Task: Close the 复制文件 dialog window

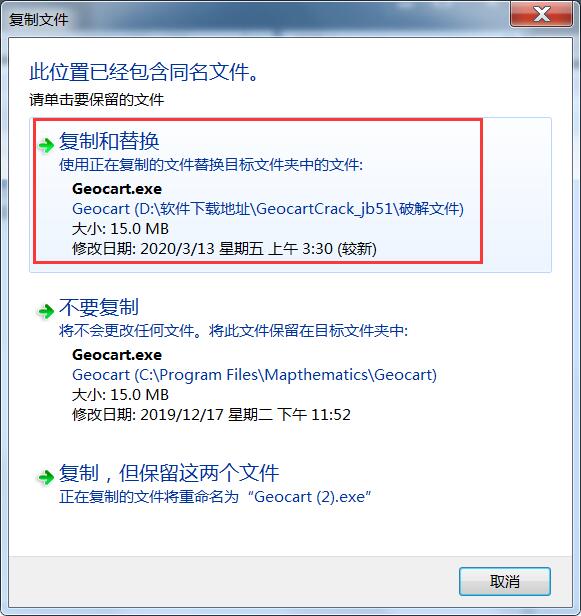Action: [541, 15]
